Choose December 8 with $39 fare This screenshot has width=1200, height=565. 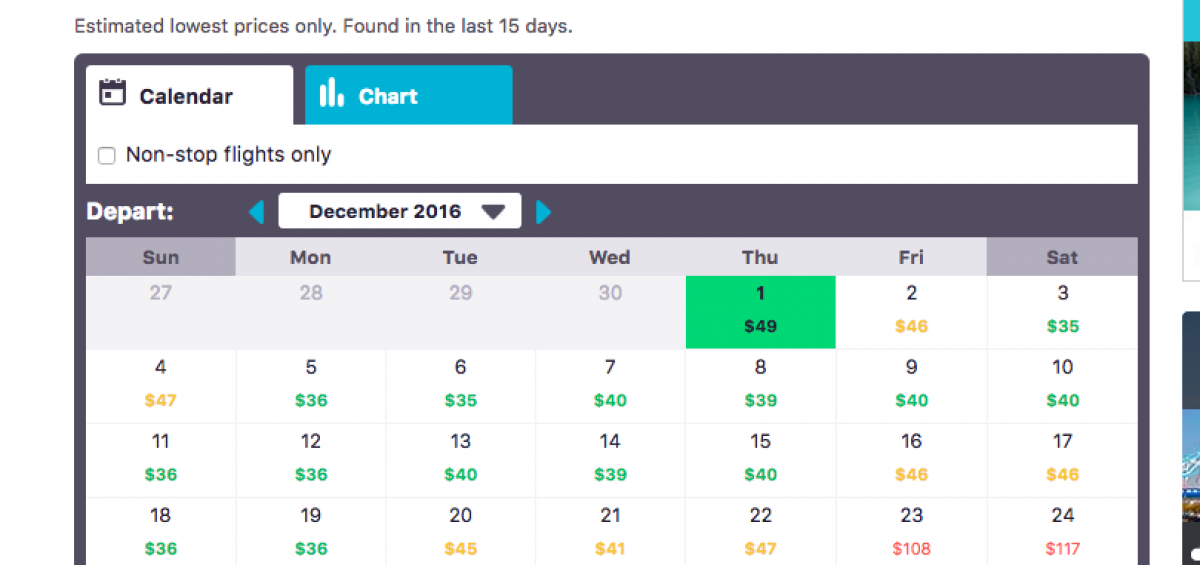click(760, 385)
